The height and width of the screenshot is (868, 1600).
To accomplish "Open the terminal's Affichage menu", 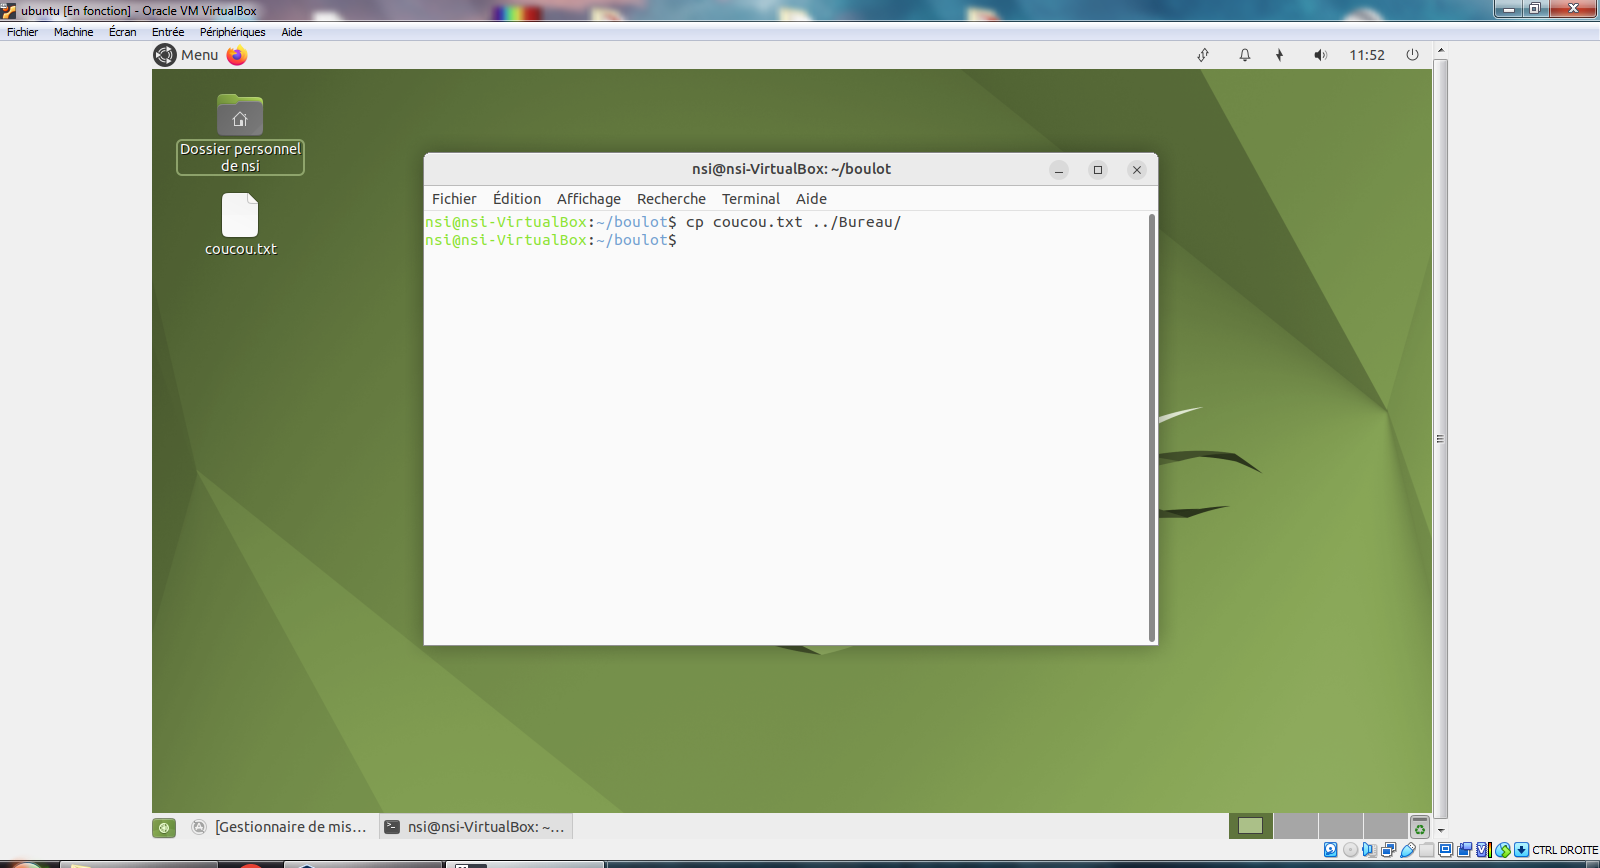I will [588, 199].
